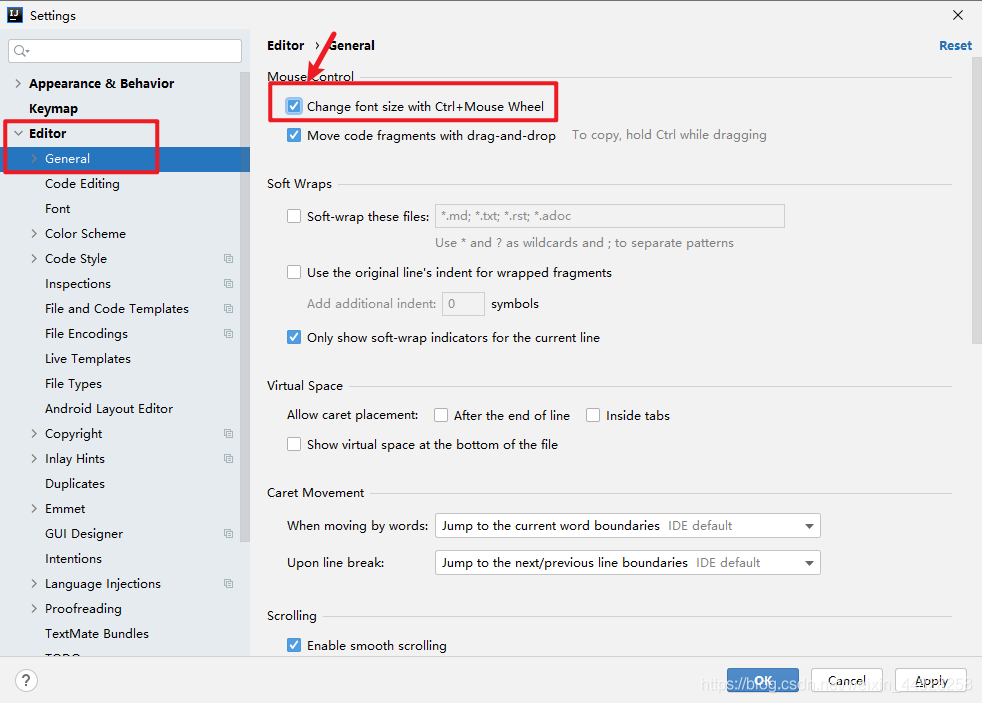Close the Settings dialog
The image size is (982, 703).
pyautogui.click(x=958, y=15)
